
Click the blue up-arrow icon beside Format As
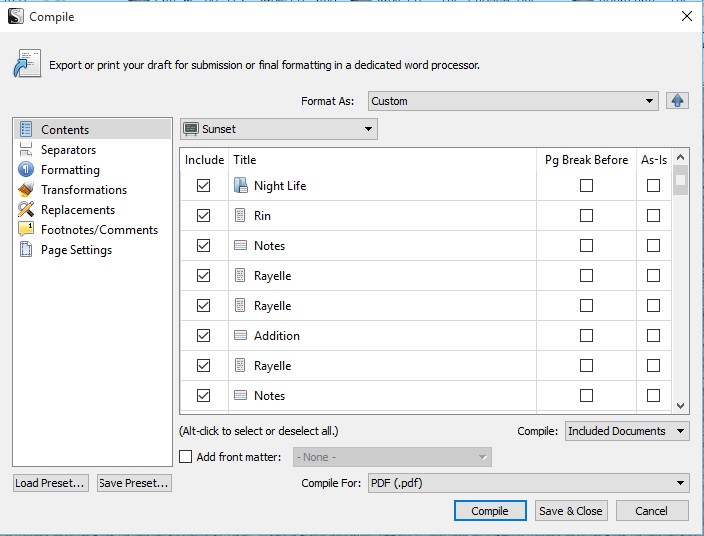tap(678, 101)
